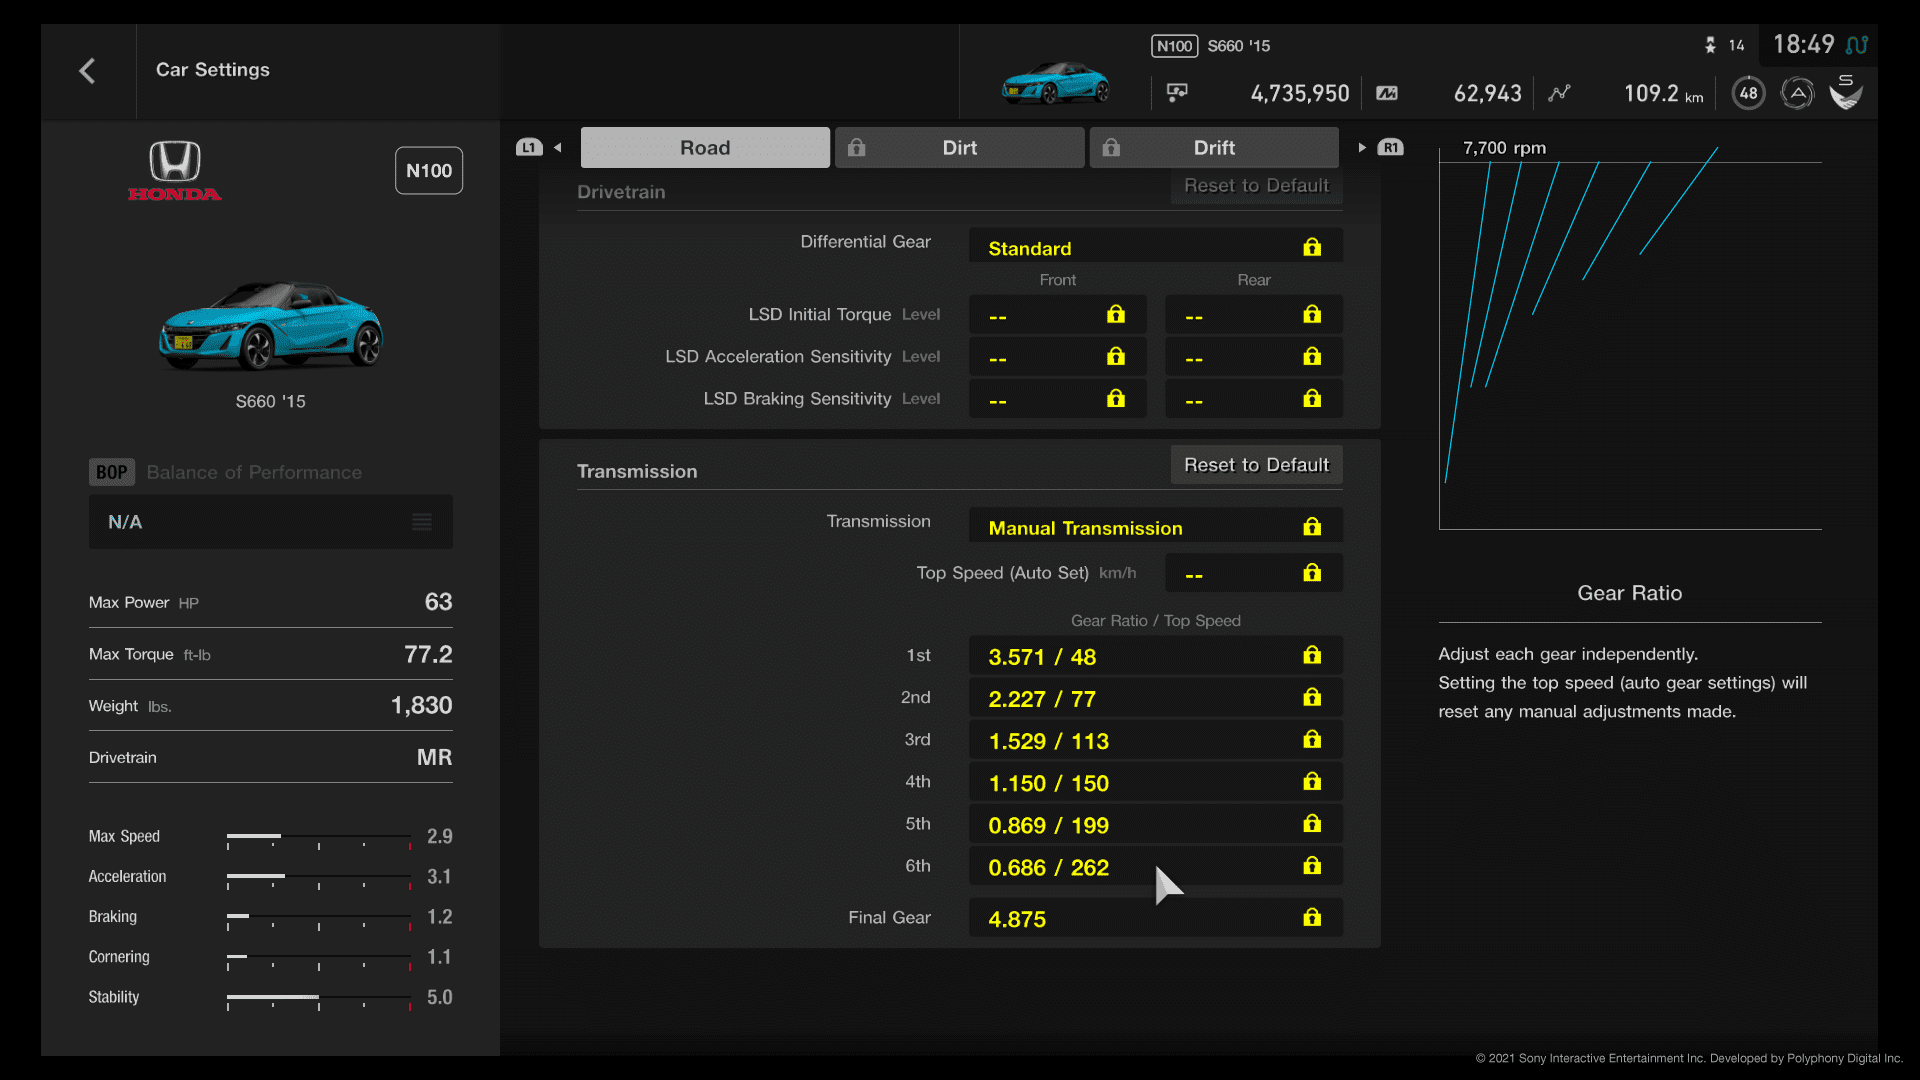Adjust 2nd gear ratio 2.227 / 77
The image size is (1920, 1080).
tap(1155, 698)
